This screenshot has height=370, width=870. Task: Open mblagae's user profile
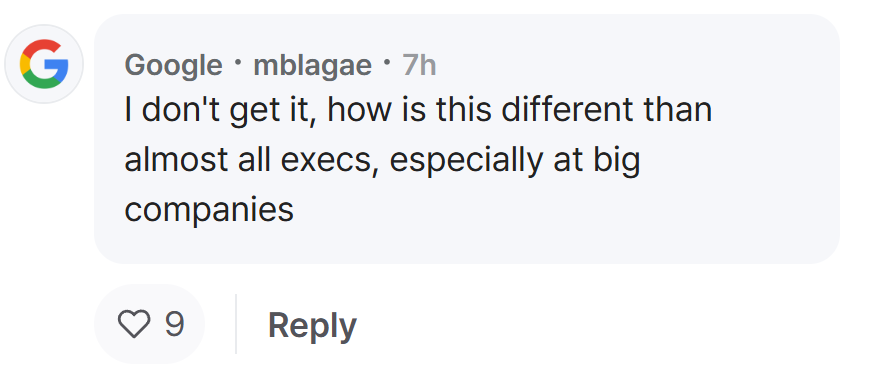pos(312,65)
